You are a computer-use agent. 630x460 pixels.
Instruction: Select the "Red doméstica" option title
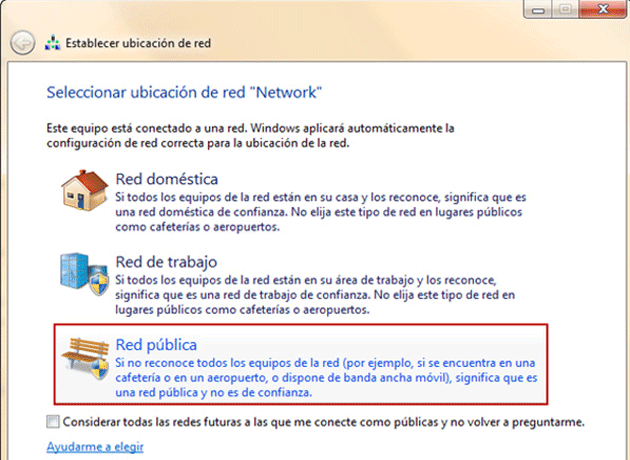click(167, 179)
